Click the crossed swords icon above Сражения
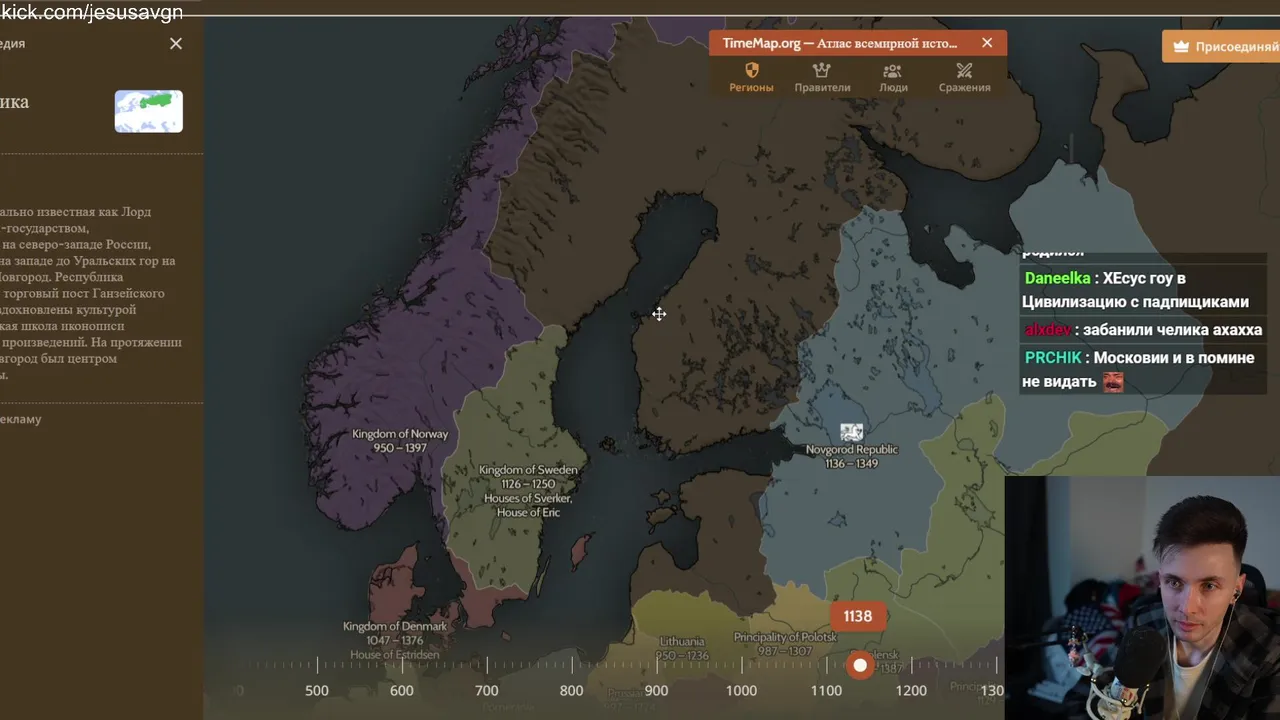The image size is (1280, 720). [964, 70]
